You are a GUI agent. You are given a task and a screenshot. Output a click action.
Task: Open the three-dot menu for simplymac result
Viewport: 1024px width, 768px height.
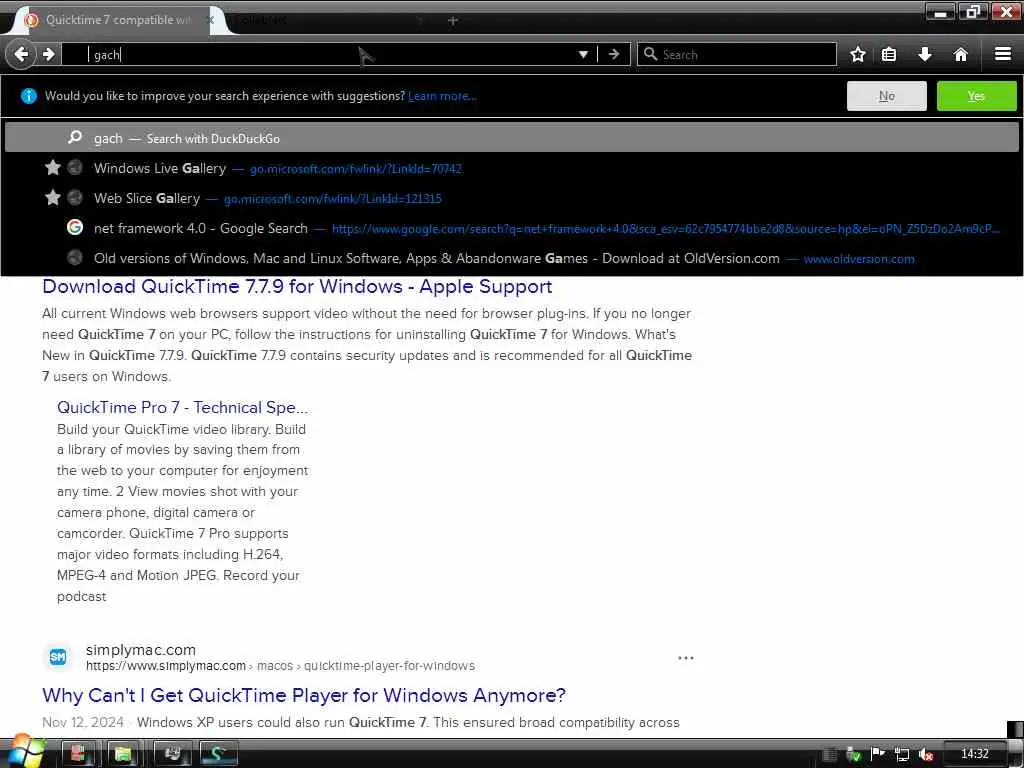pyautogui.click(x=686, y=658)
